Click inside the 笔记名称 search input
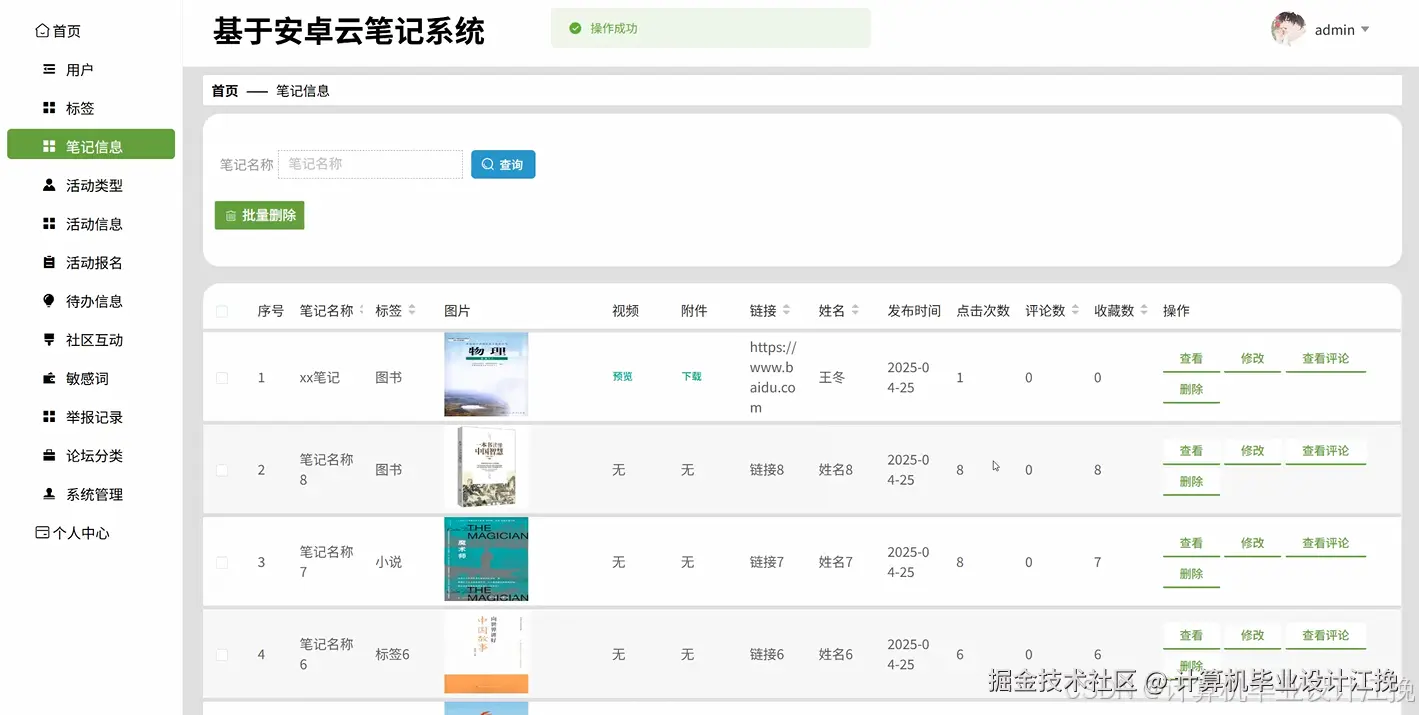This screenshot has width=1419, height=715. click(x=370, y=163)
